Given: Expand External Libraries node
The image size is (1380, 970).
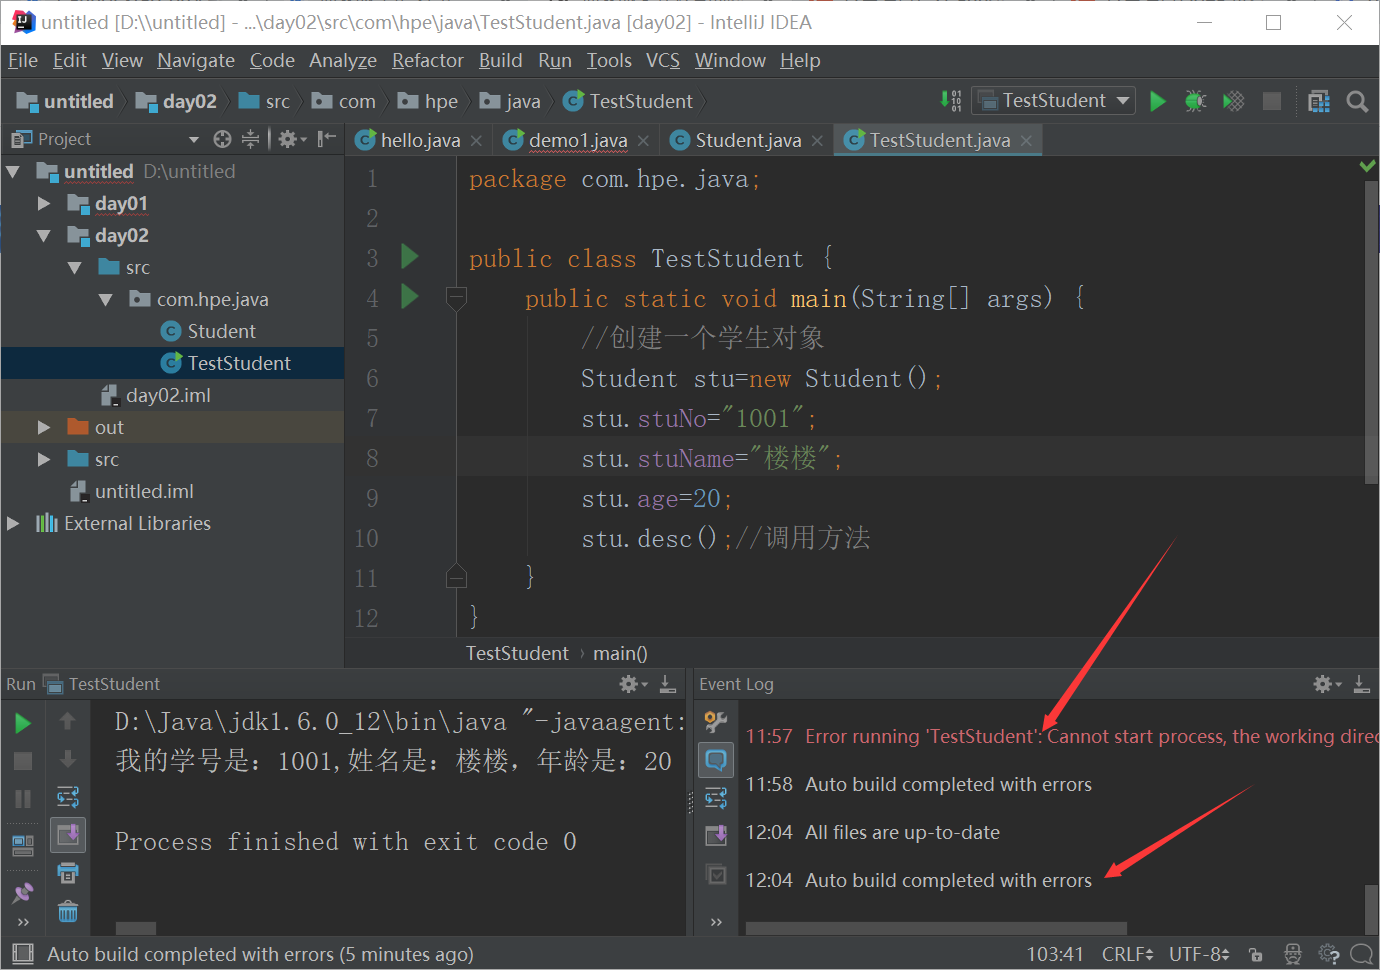Looking at the screenshot, I should (x=13, y=523).
